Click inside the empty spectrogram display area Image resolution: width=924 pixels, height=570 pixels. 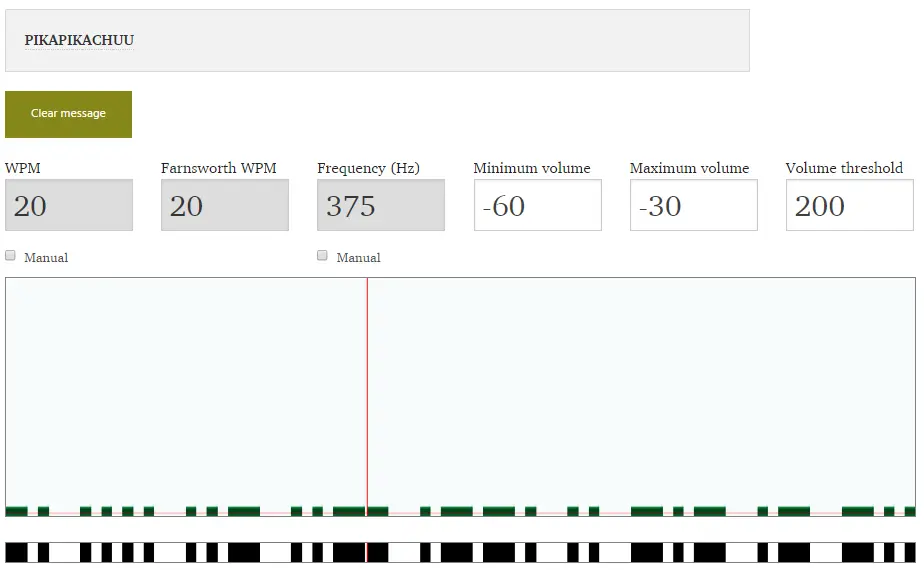(x=600, y=390)
